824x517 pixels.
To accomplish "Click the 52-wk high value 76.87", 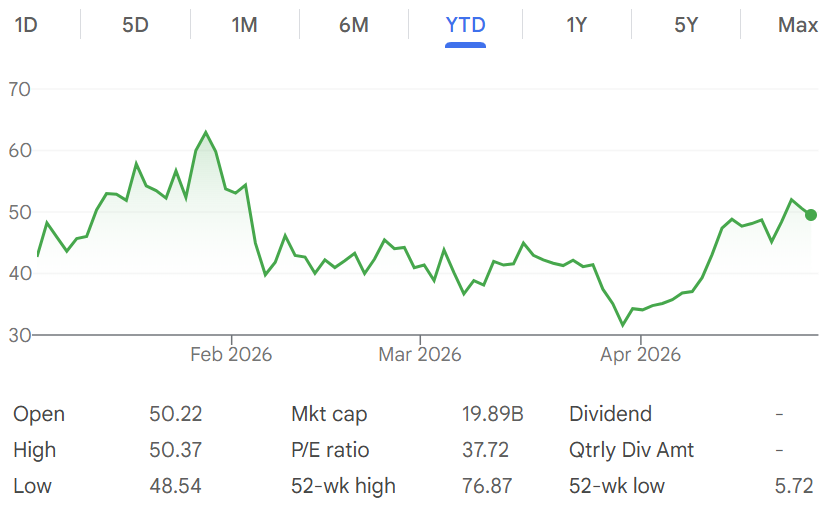I will tap(487, 486).
